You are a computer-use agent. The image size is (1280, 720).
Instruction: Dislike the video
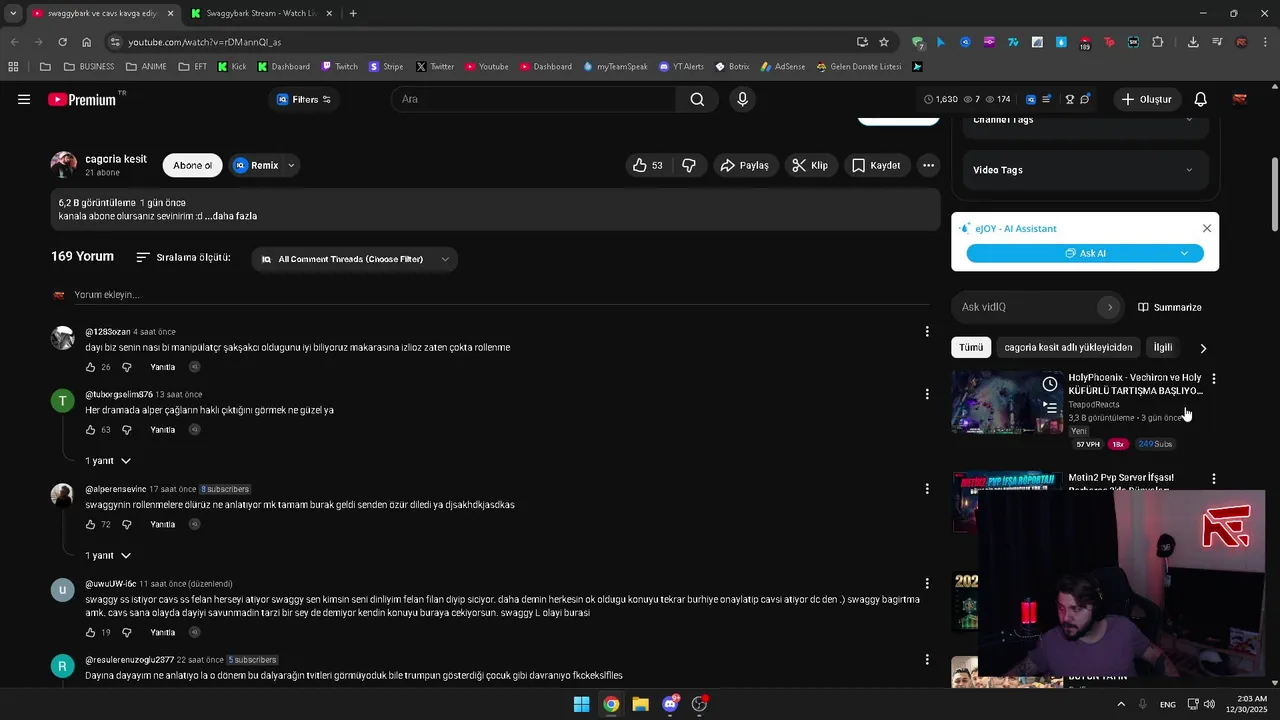(689, 165)
